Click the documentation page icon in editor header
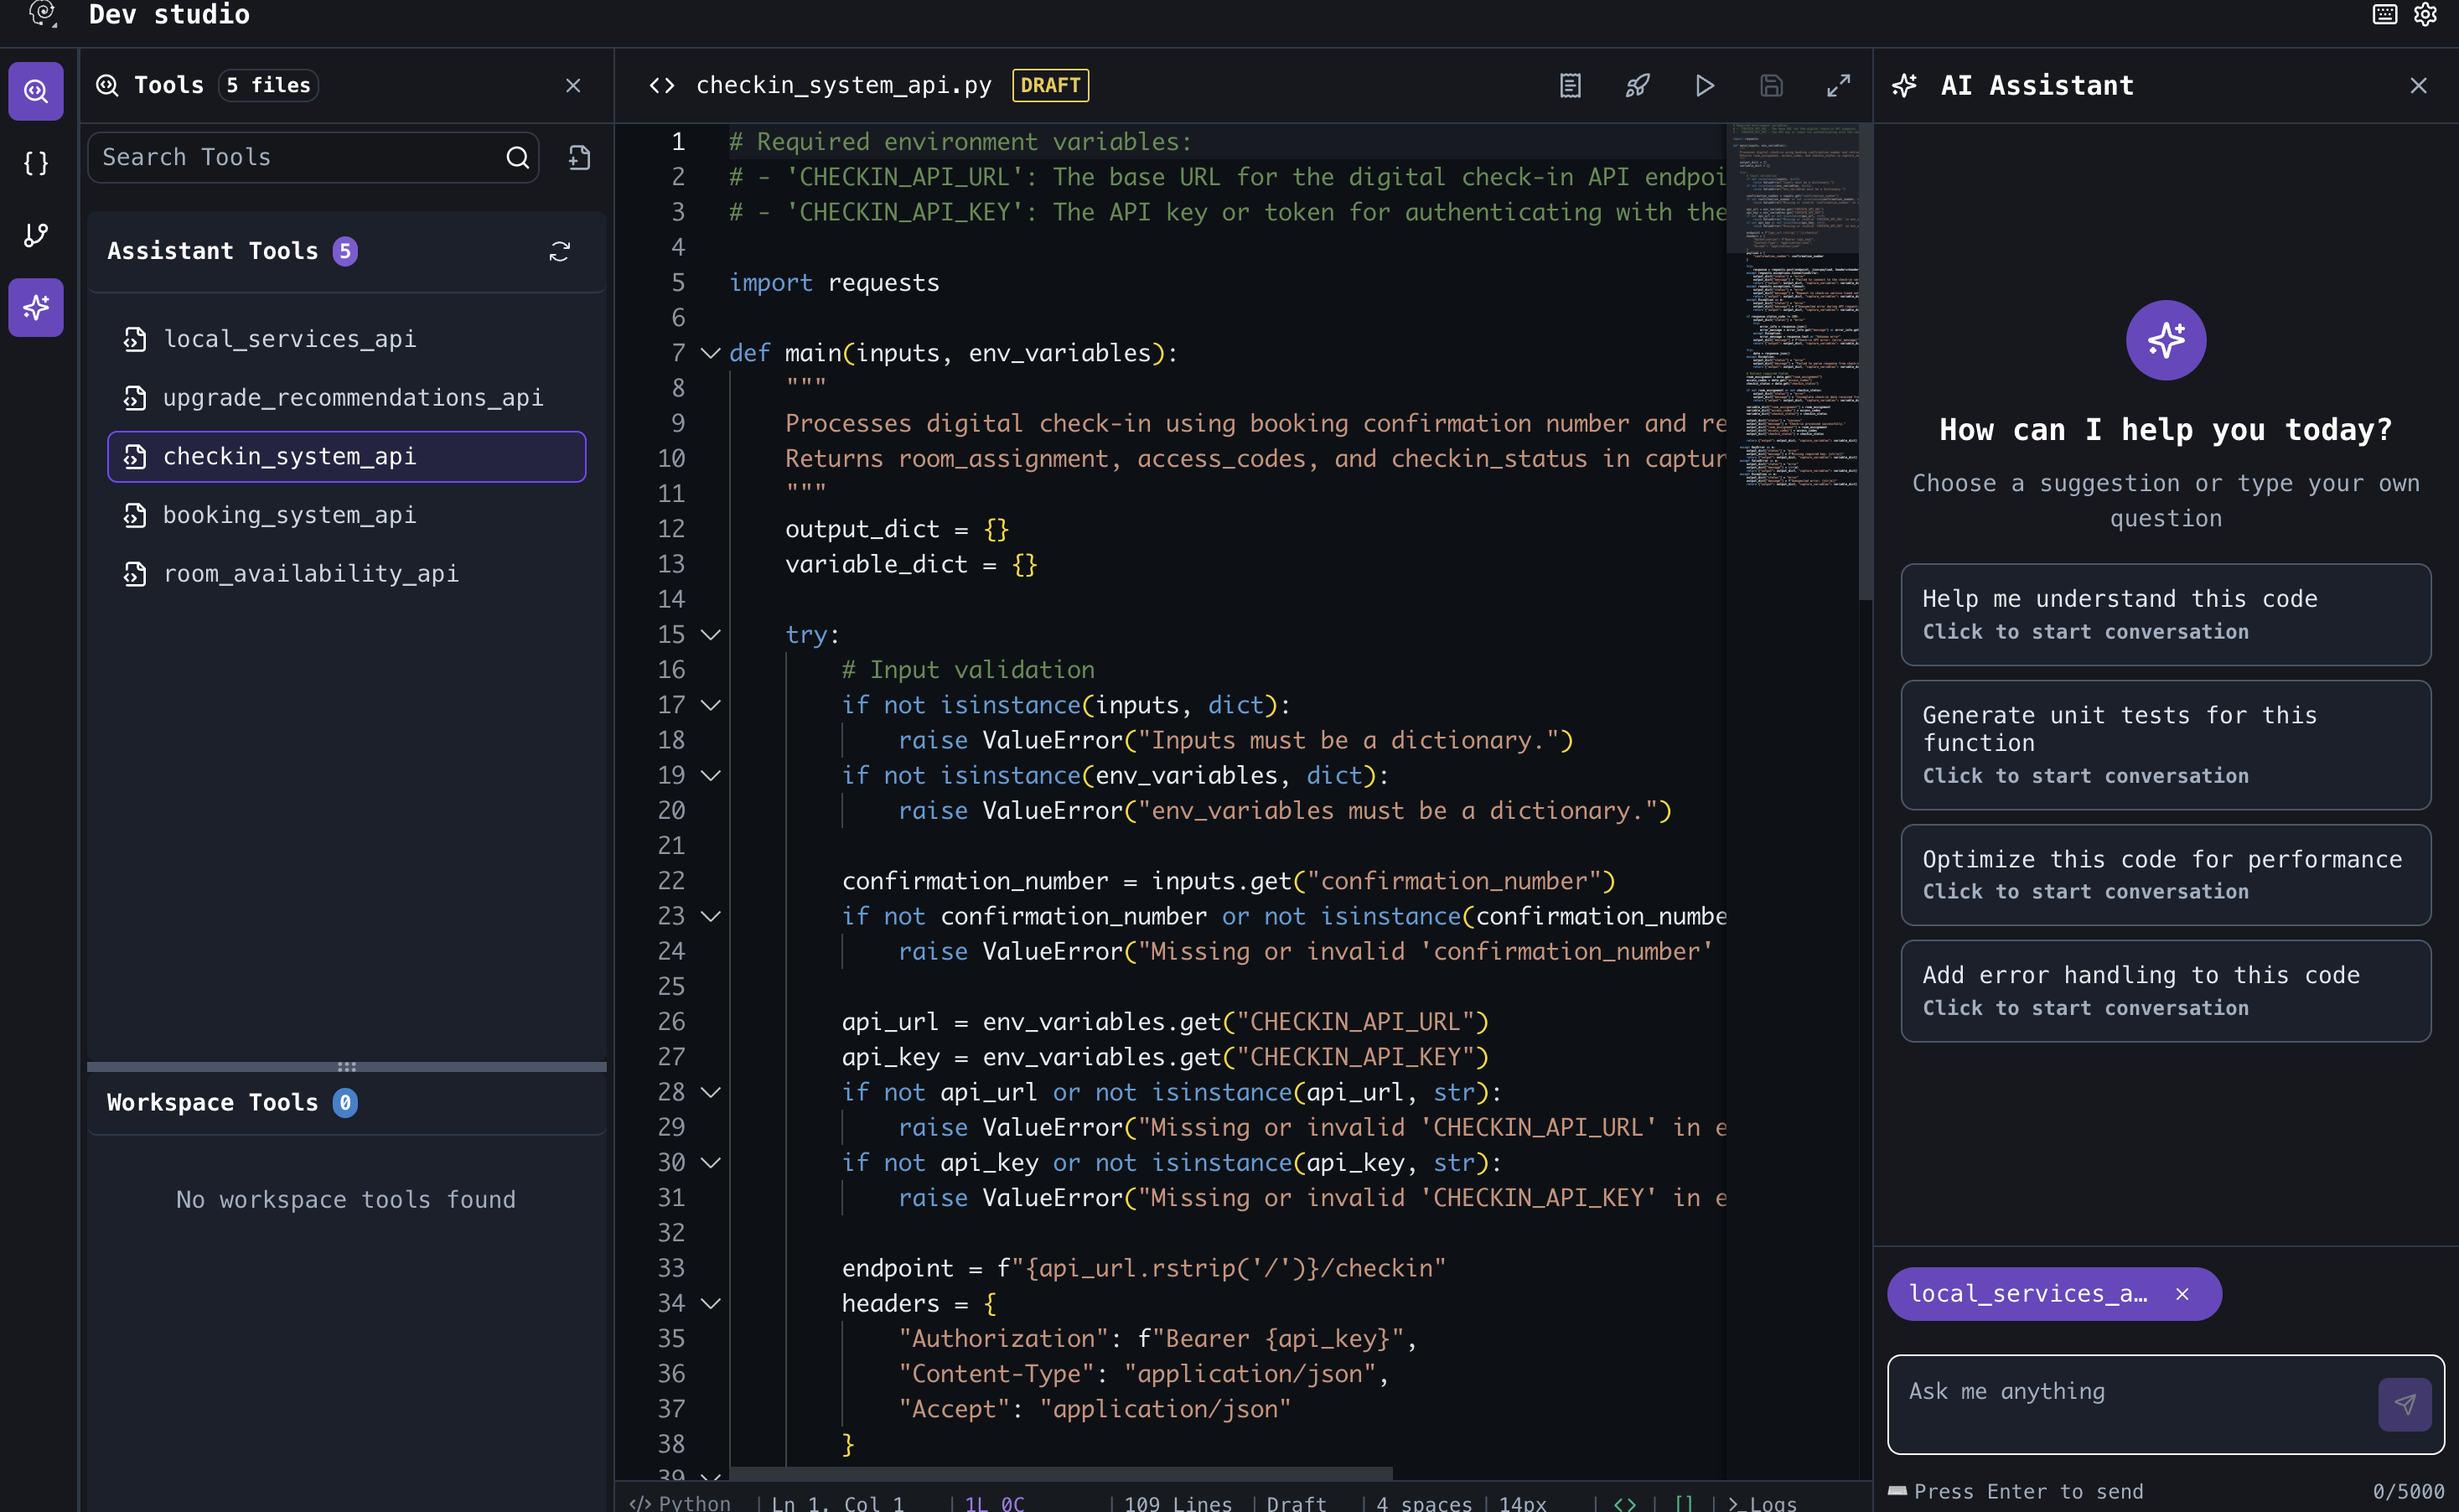The image size is (2459, 1512). pyautogui.click(x=1570, y=86)
